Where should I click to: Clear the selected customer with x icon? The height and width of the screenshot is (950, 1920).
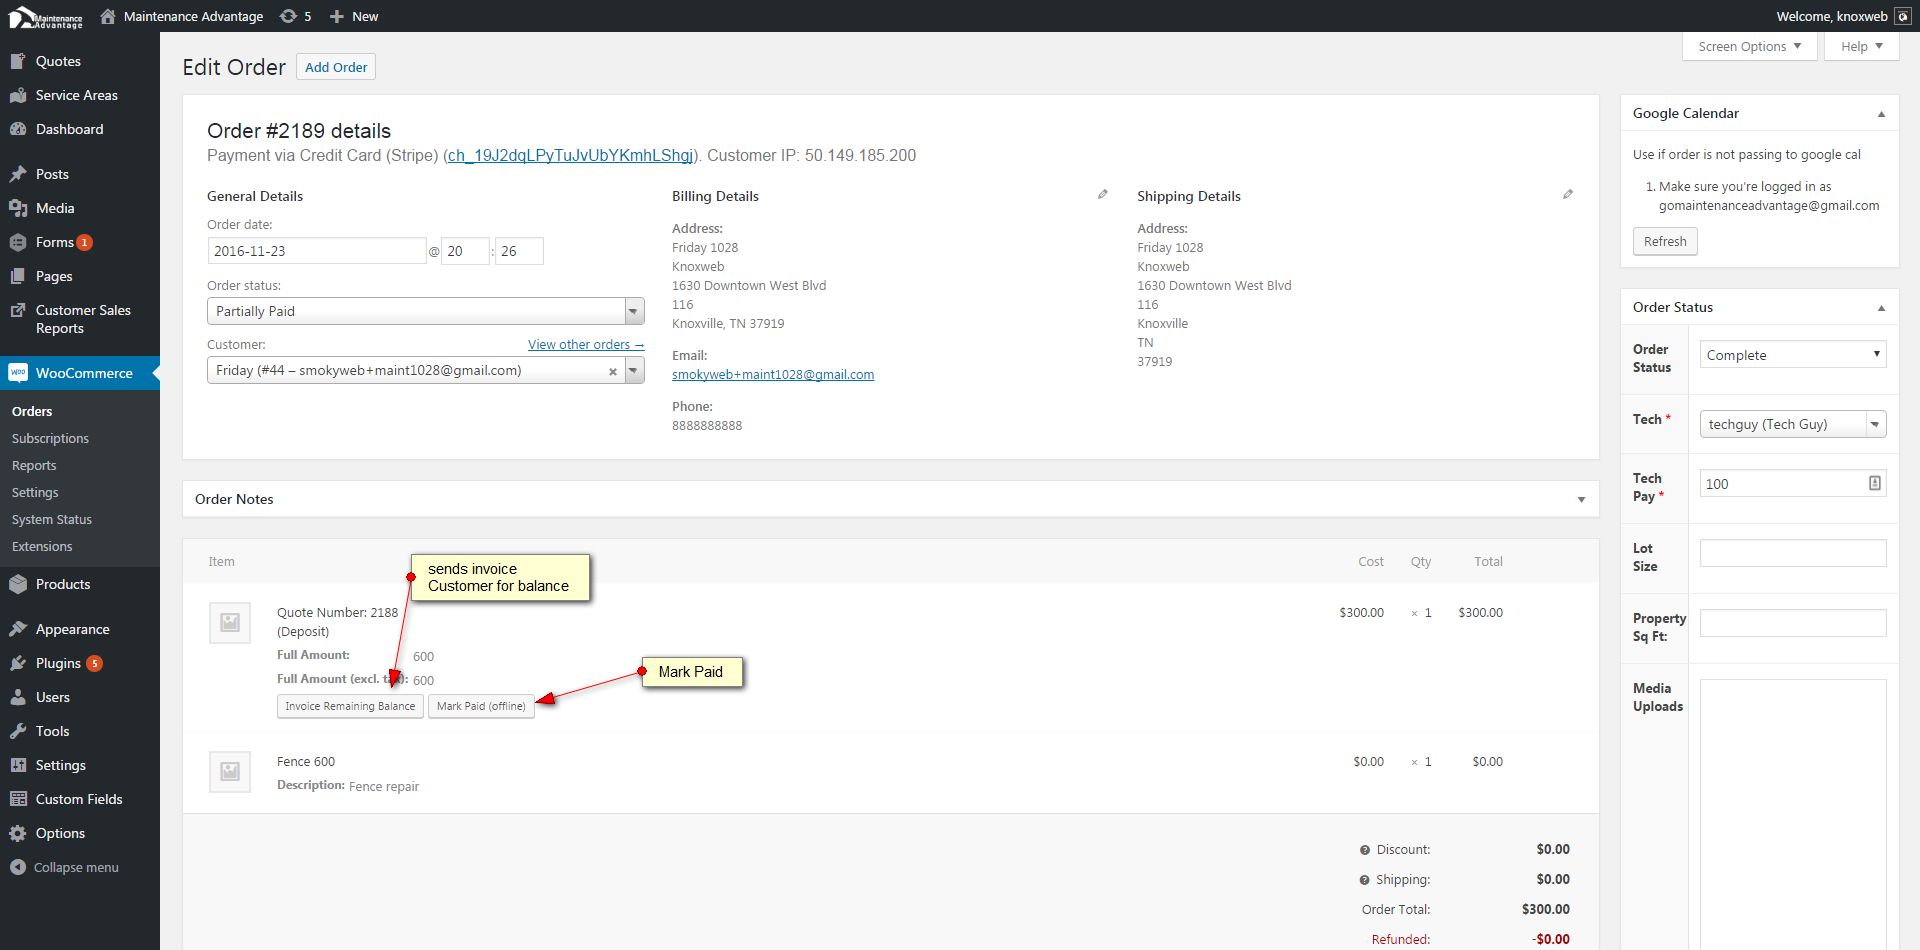(613, 371)
